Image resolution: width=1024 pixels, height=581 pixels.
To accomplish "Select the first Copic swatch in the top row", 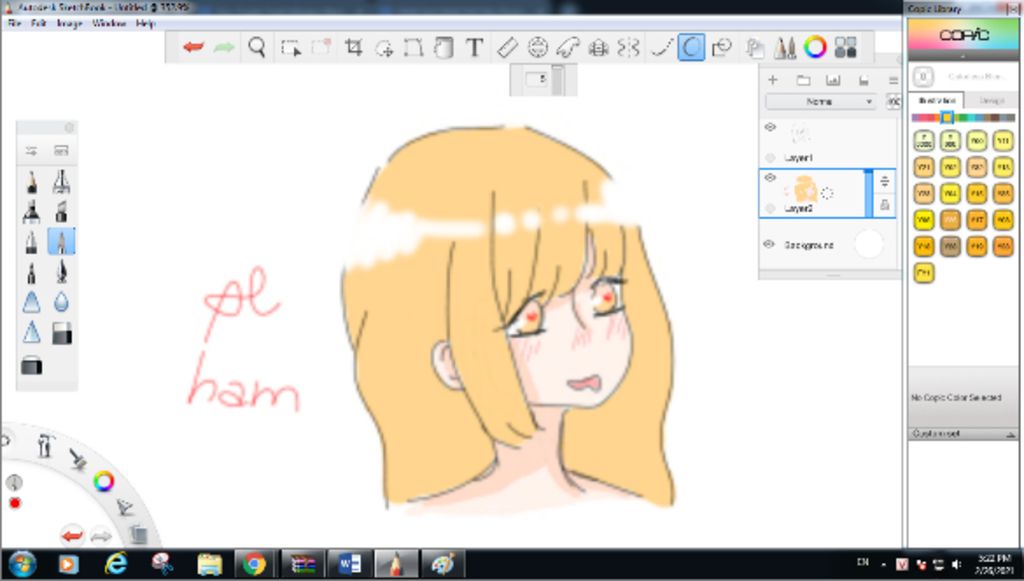I will point(923,140).
